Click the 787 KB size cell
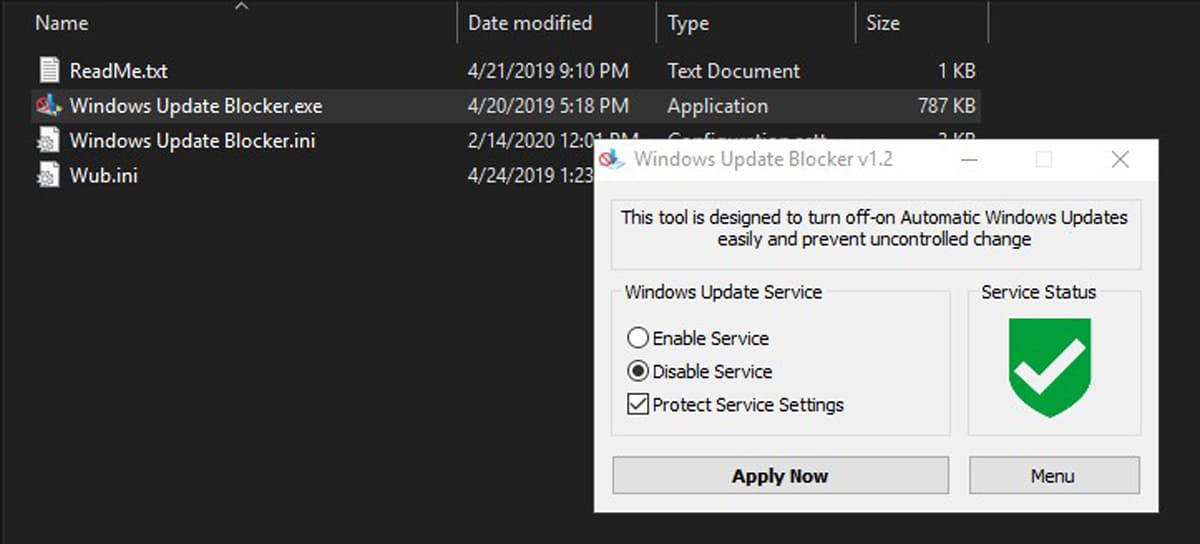 click(x=946, y=106)
